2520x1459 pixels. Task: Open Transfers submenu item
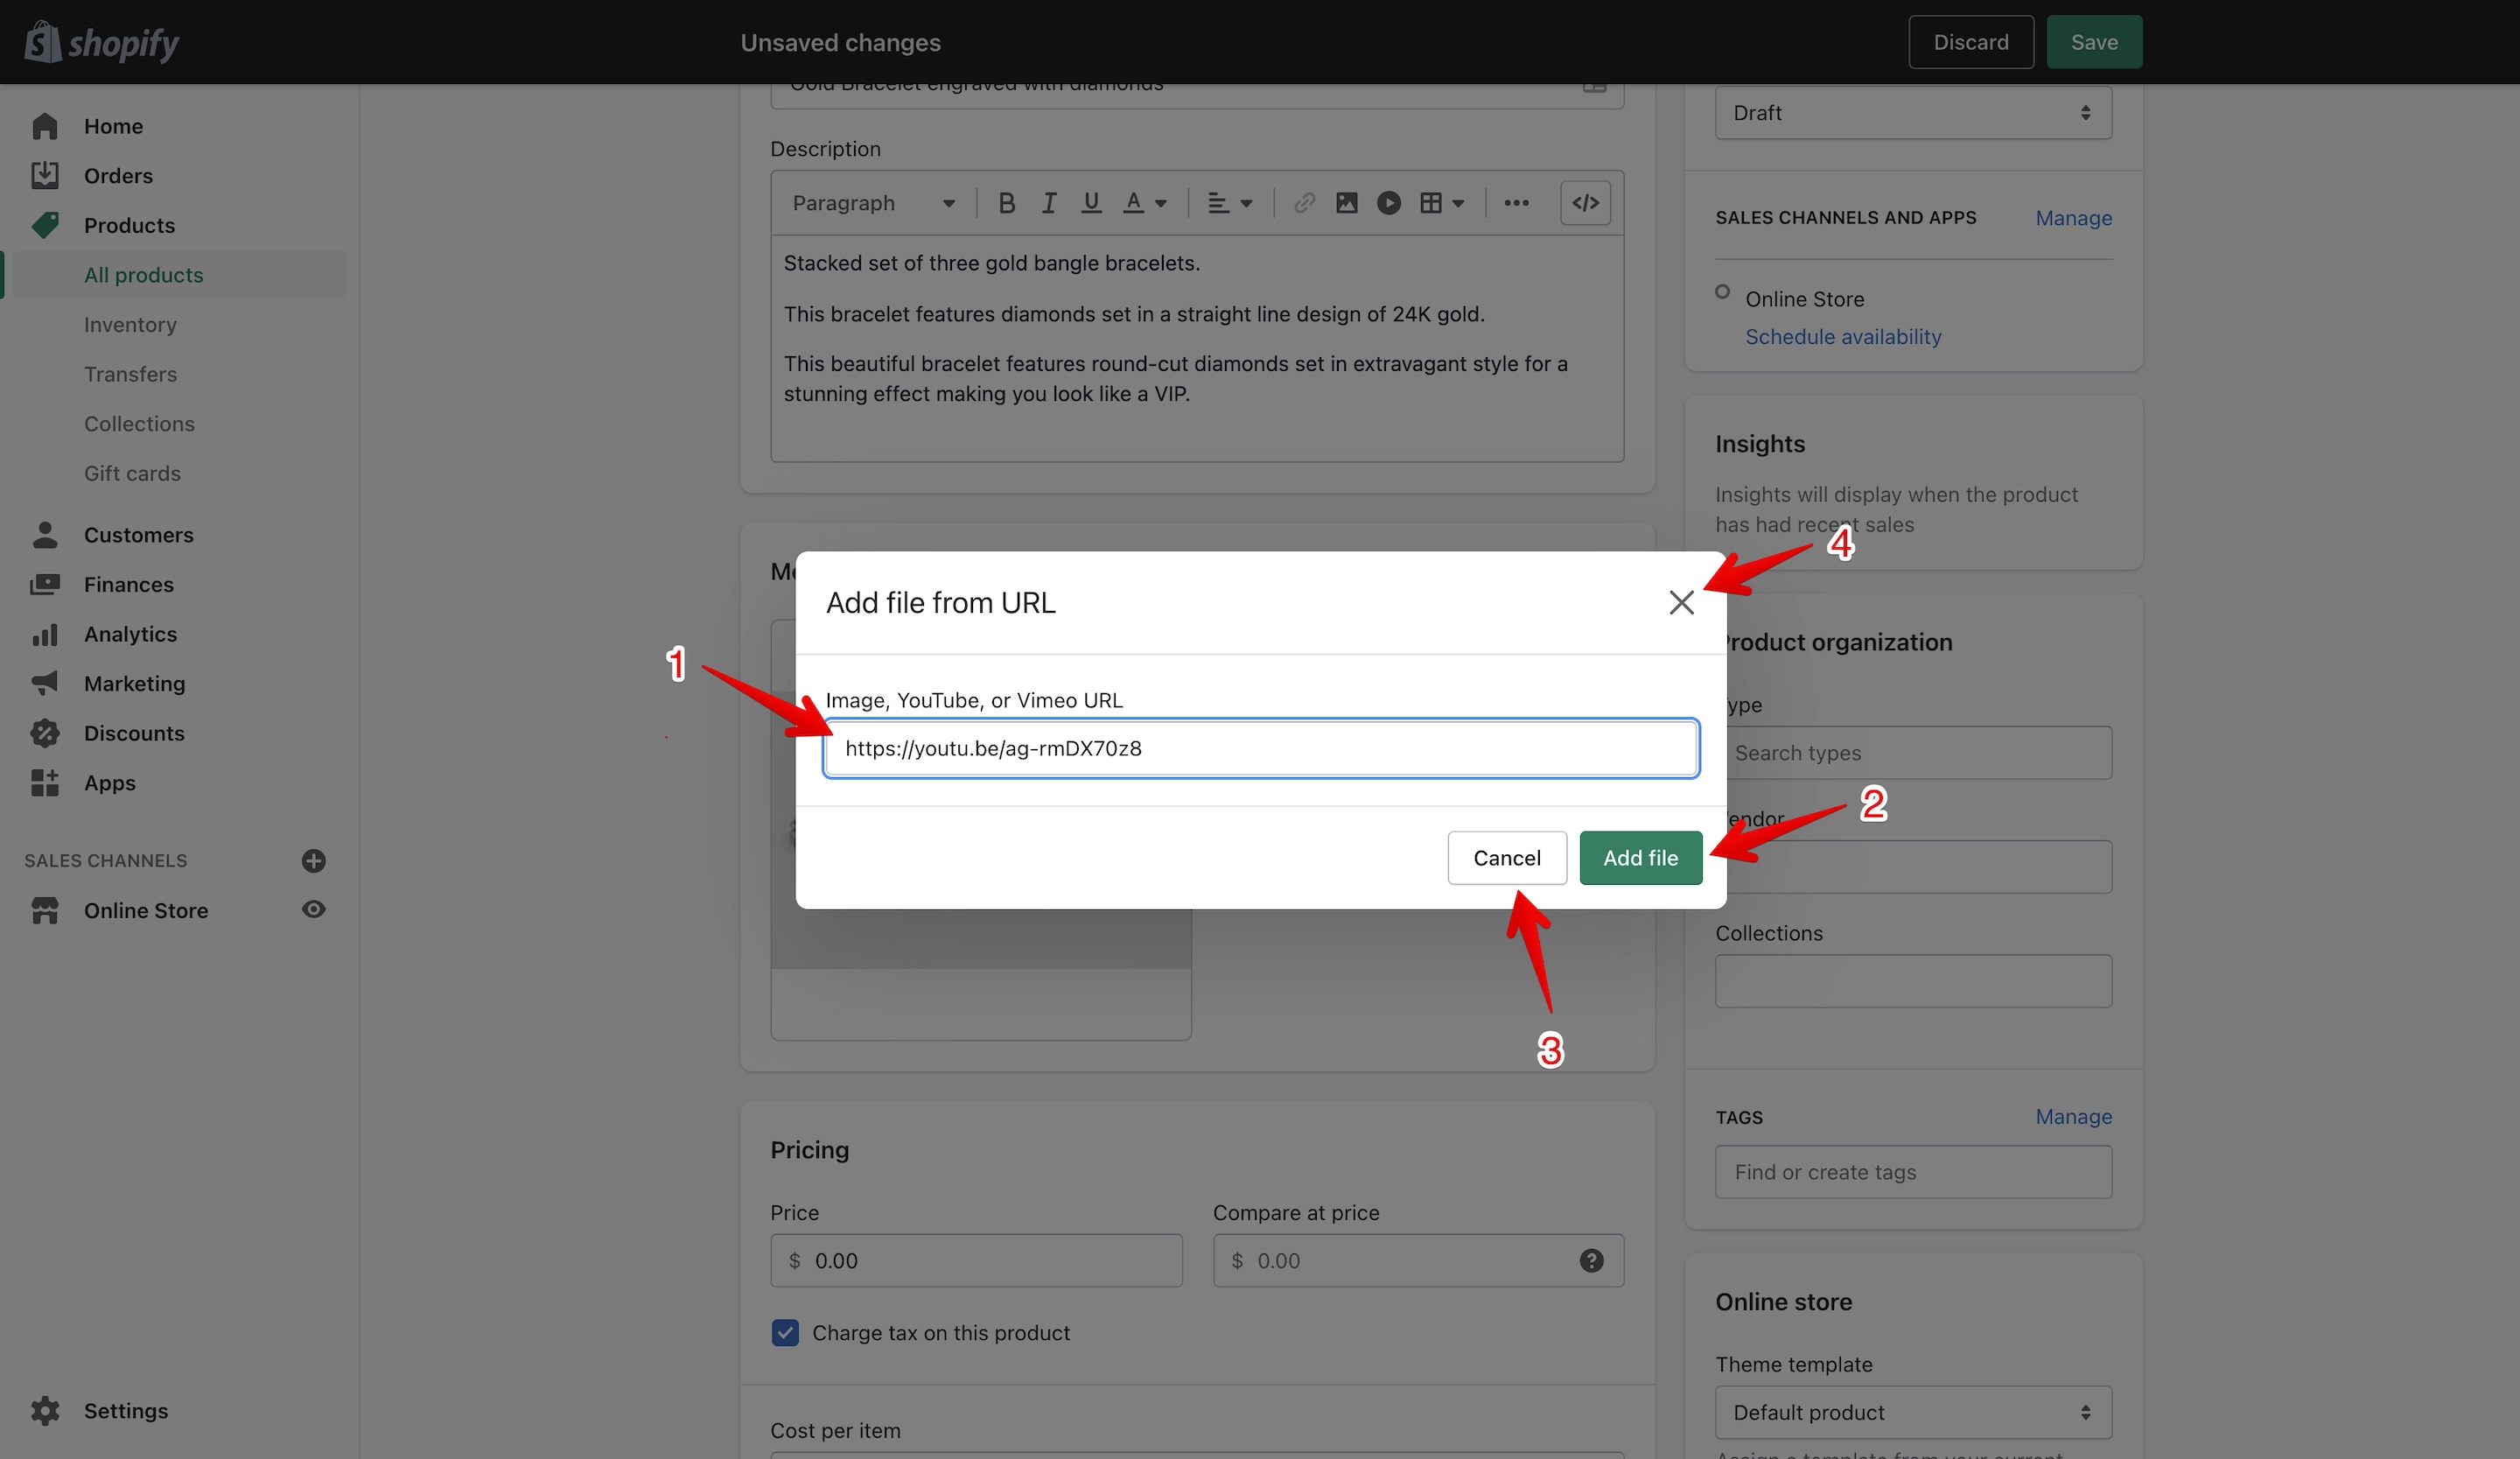130,374
